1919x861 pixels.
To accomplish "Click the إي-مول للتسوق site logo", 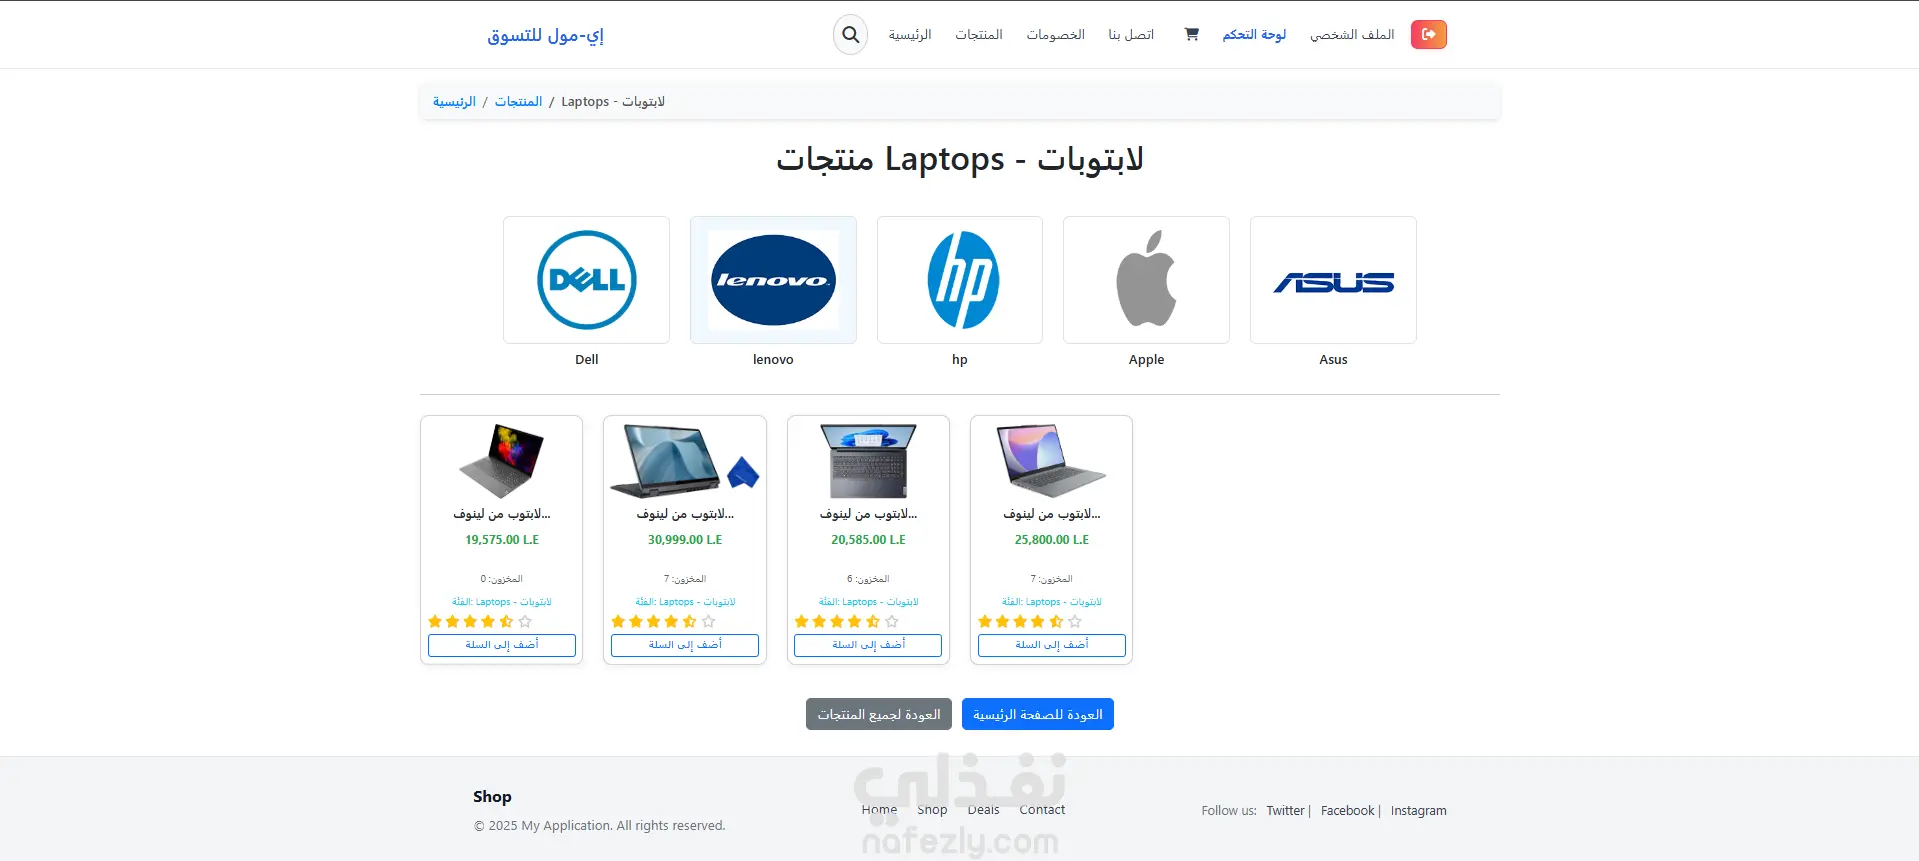I will (546, 35).
